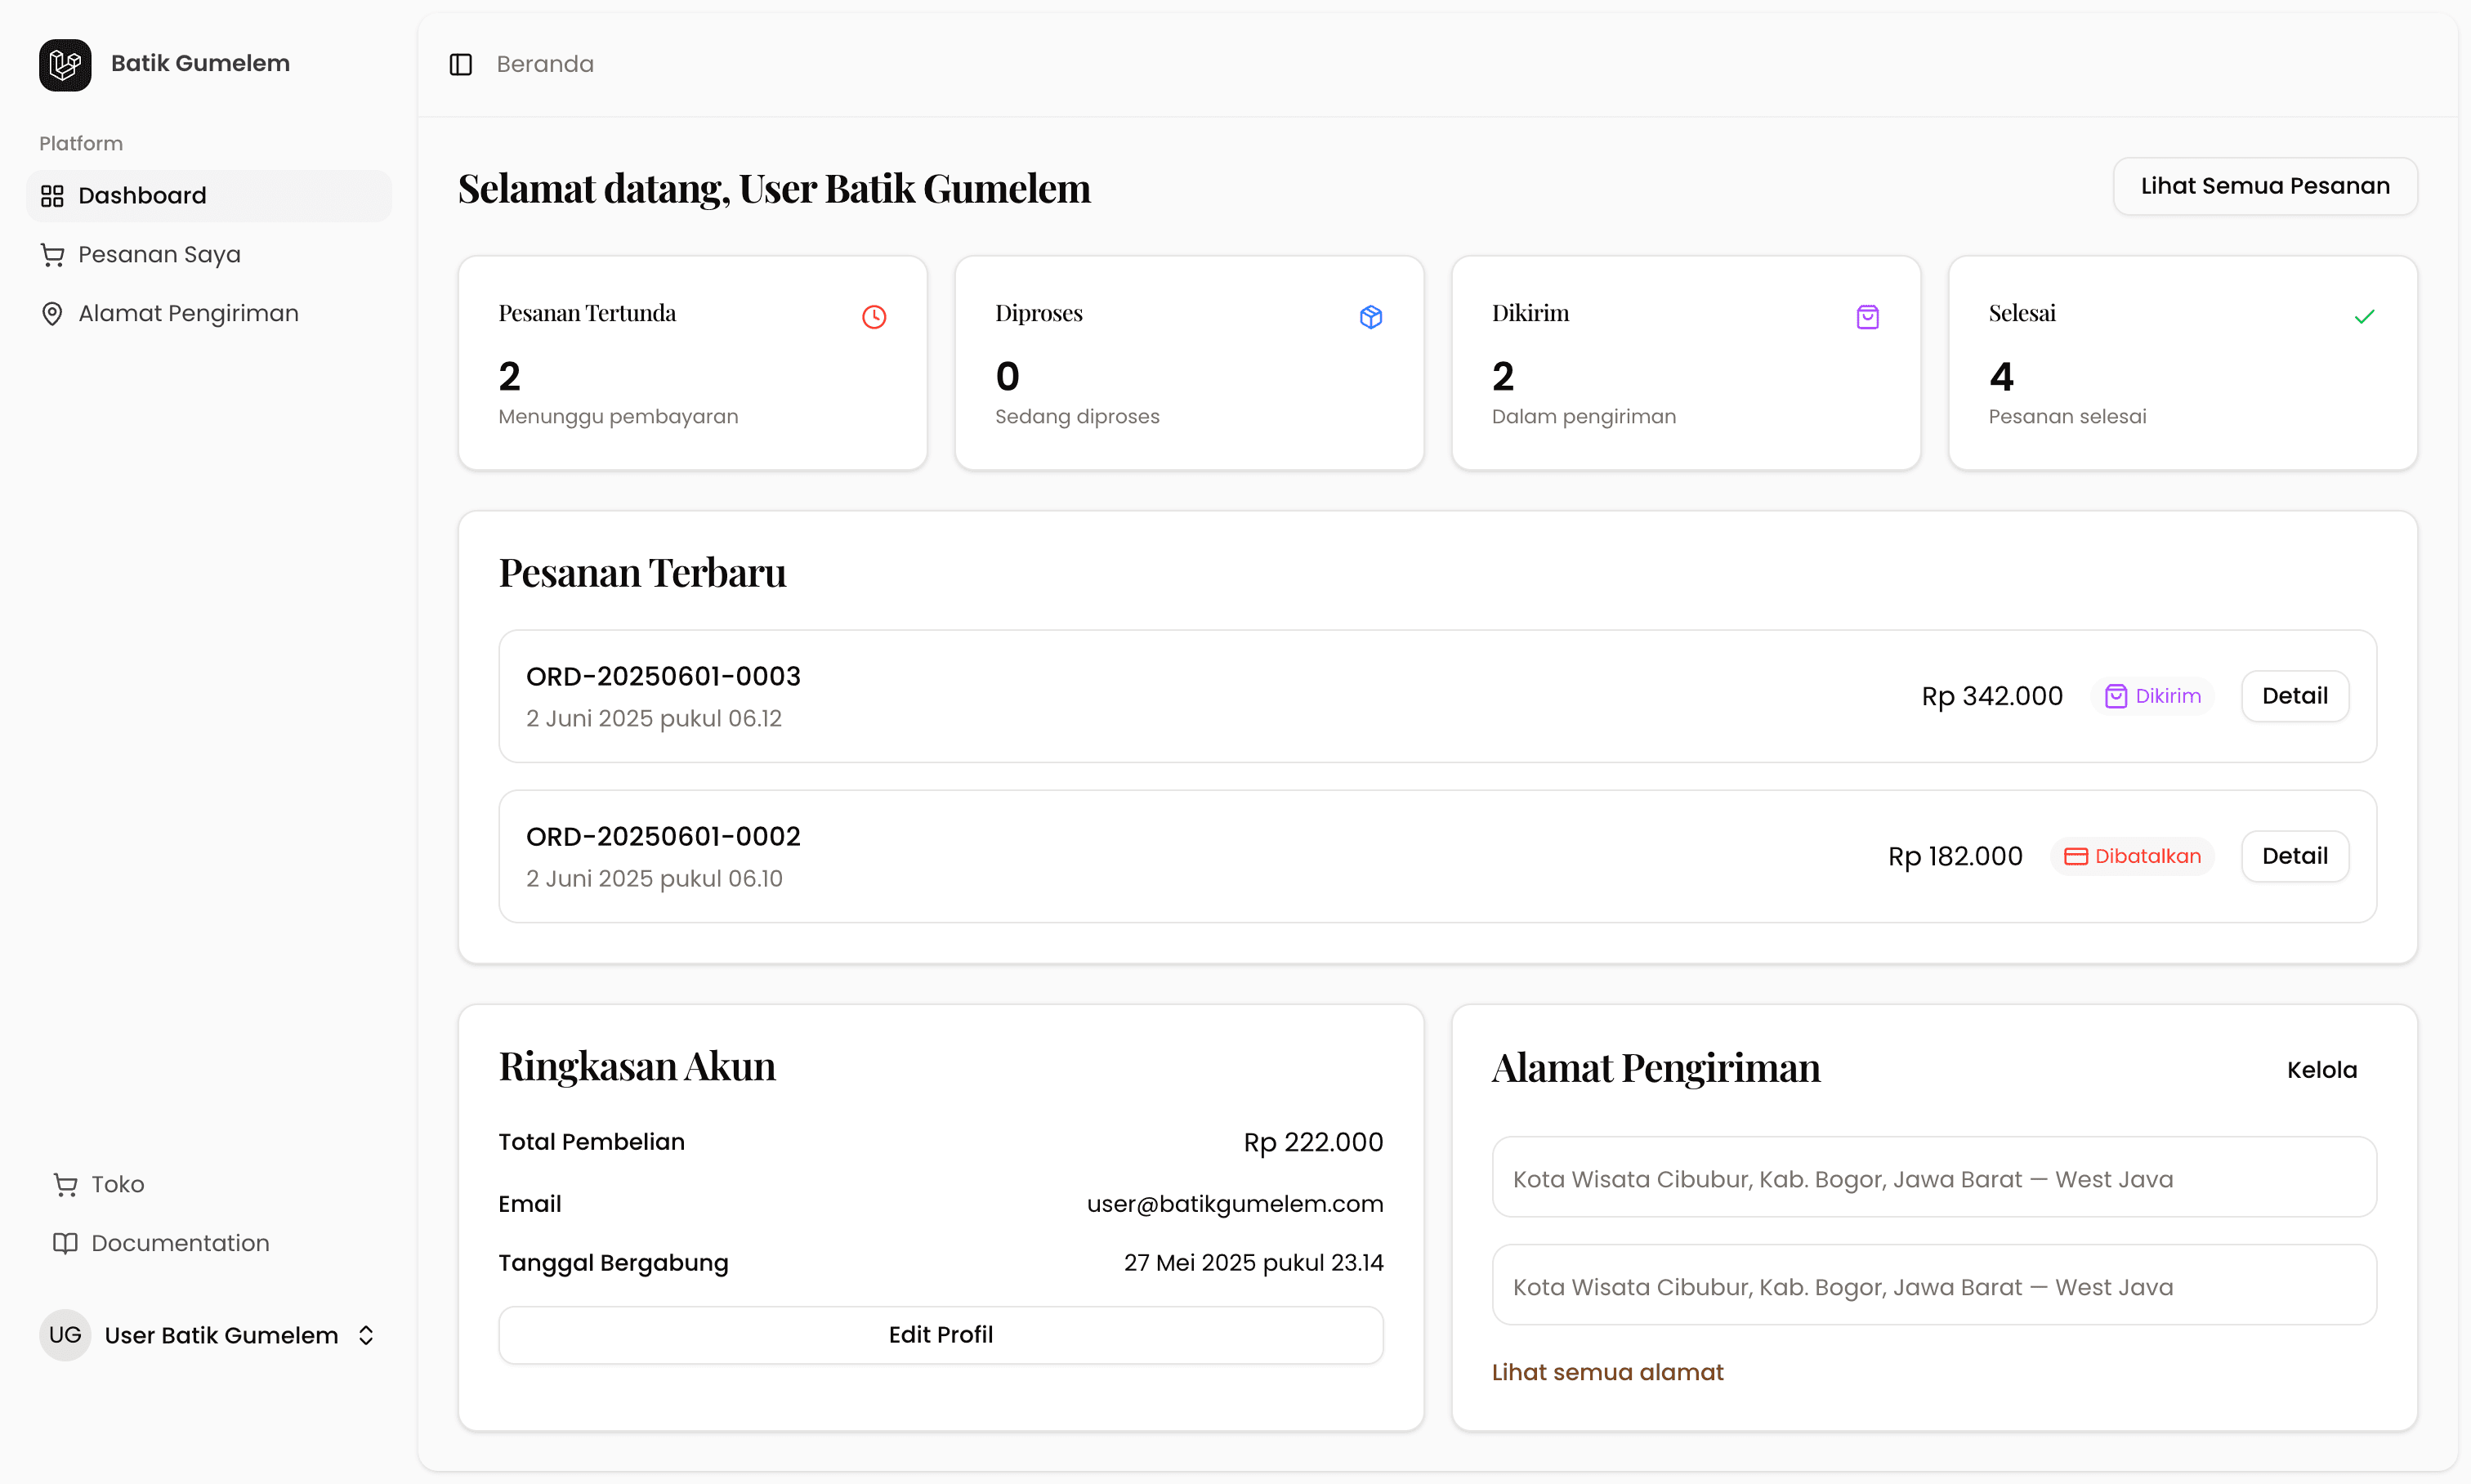Select the Pesanan Tertunda stat card
2471x1484 pixels.
(x=692, y=363)
